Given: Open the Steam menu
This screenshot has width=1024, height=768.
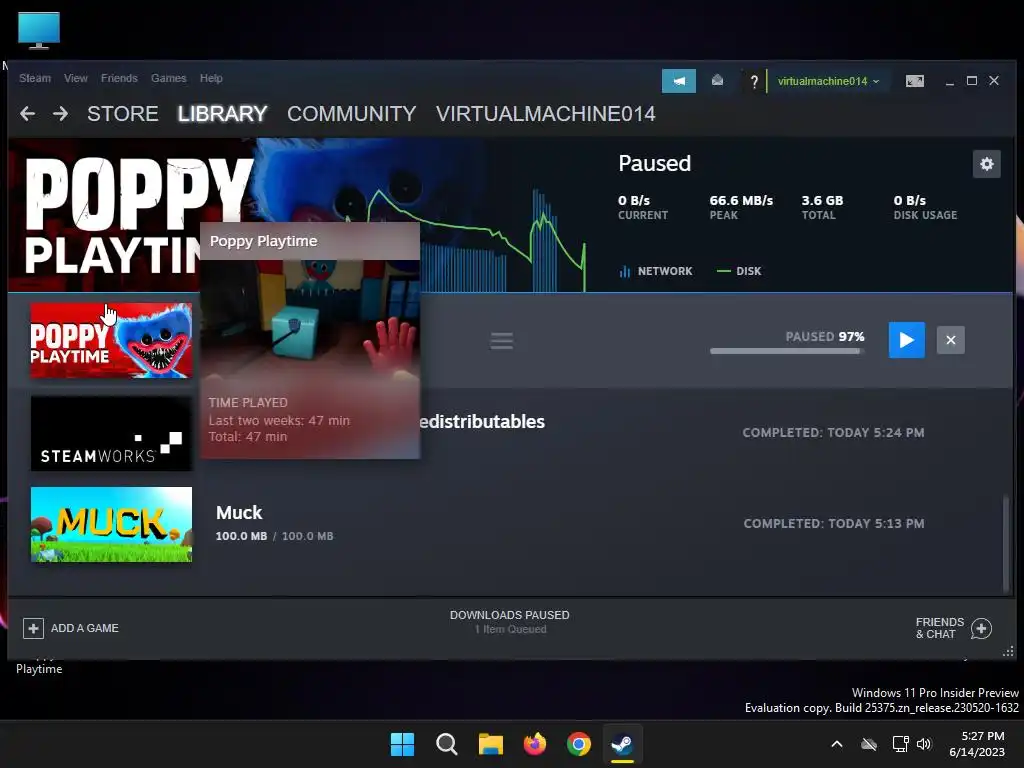Looking at the screenshot, I should (35, 78).
